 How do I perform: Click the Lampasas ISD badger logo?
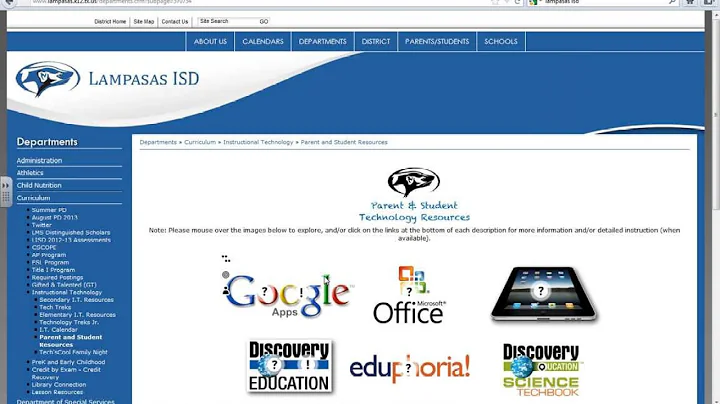pos(47,79)
